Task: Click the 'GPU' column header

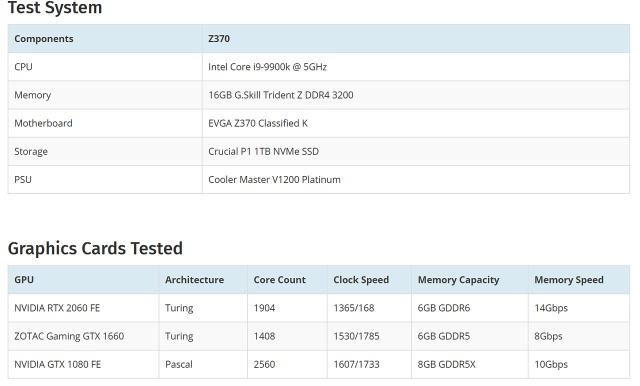Action: [x=24, y=280]
